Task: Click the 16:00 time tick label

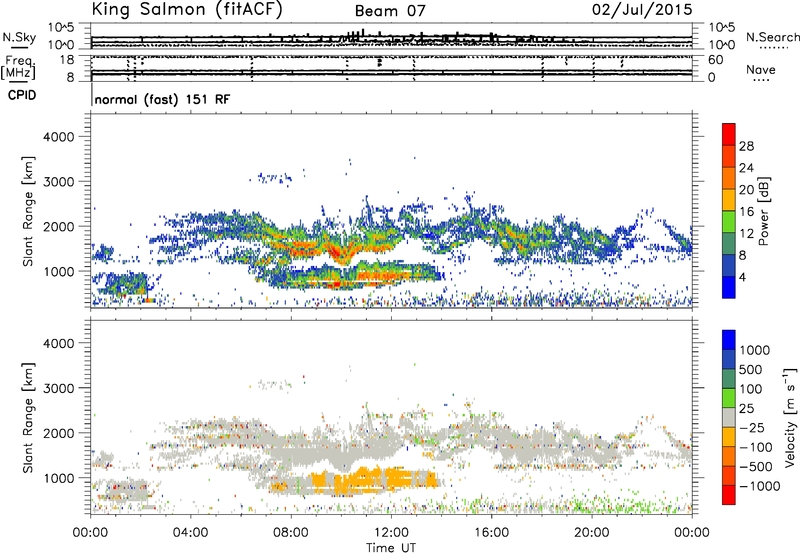Action: click(491, 533)
